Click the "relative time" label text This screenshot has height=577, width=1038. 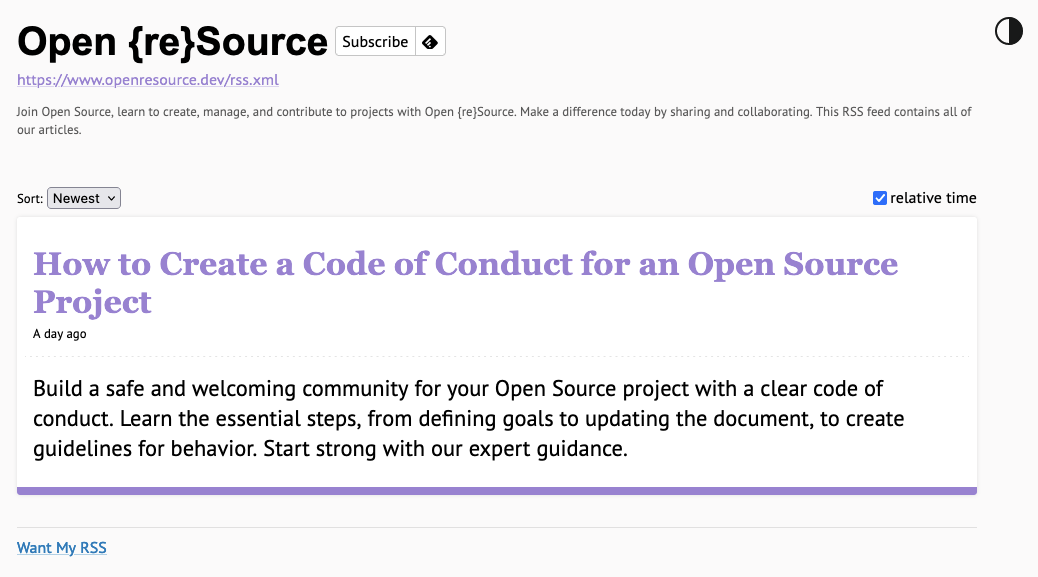pos(933,198)
